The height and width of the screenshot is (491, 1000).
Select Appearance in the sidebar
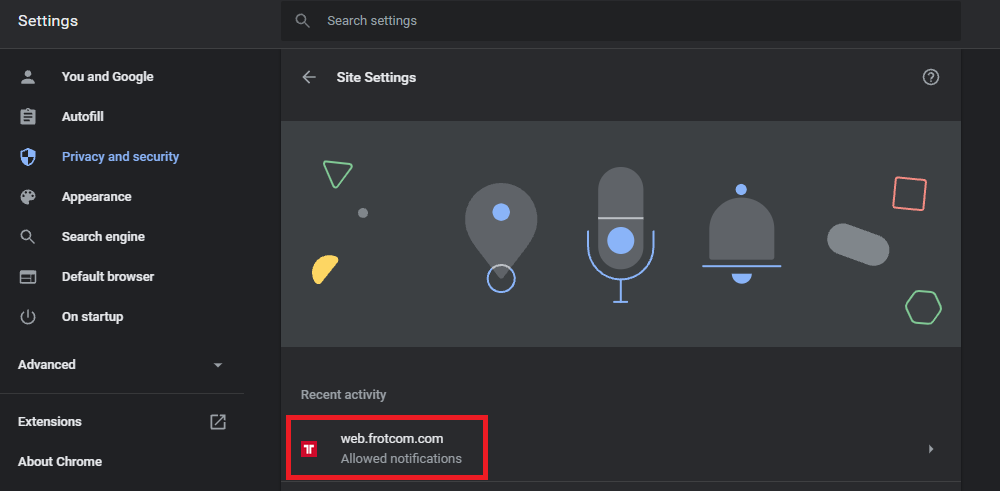point(96,197)
